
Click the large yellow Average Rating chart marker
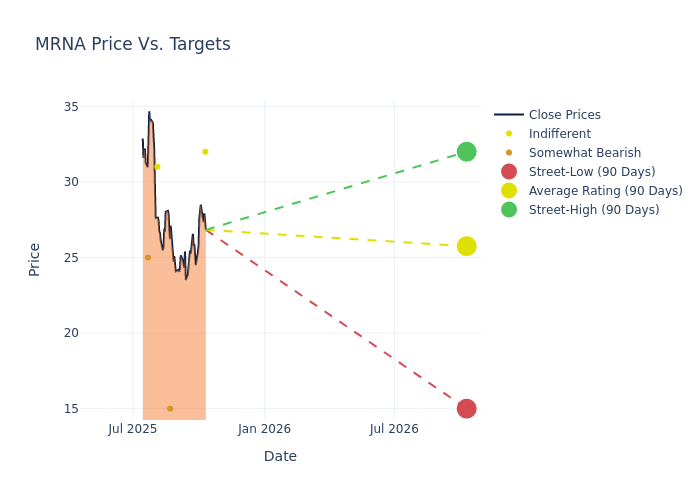[x=466, y=246]
